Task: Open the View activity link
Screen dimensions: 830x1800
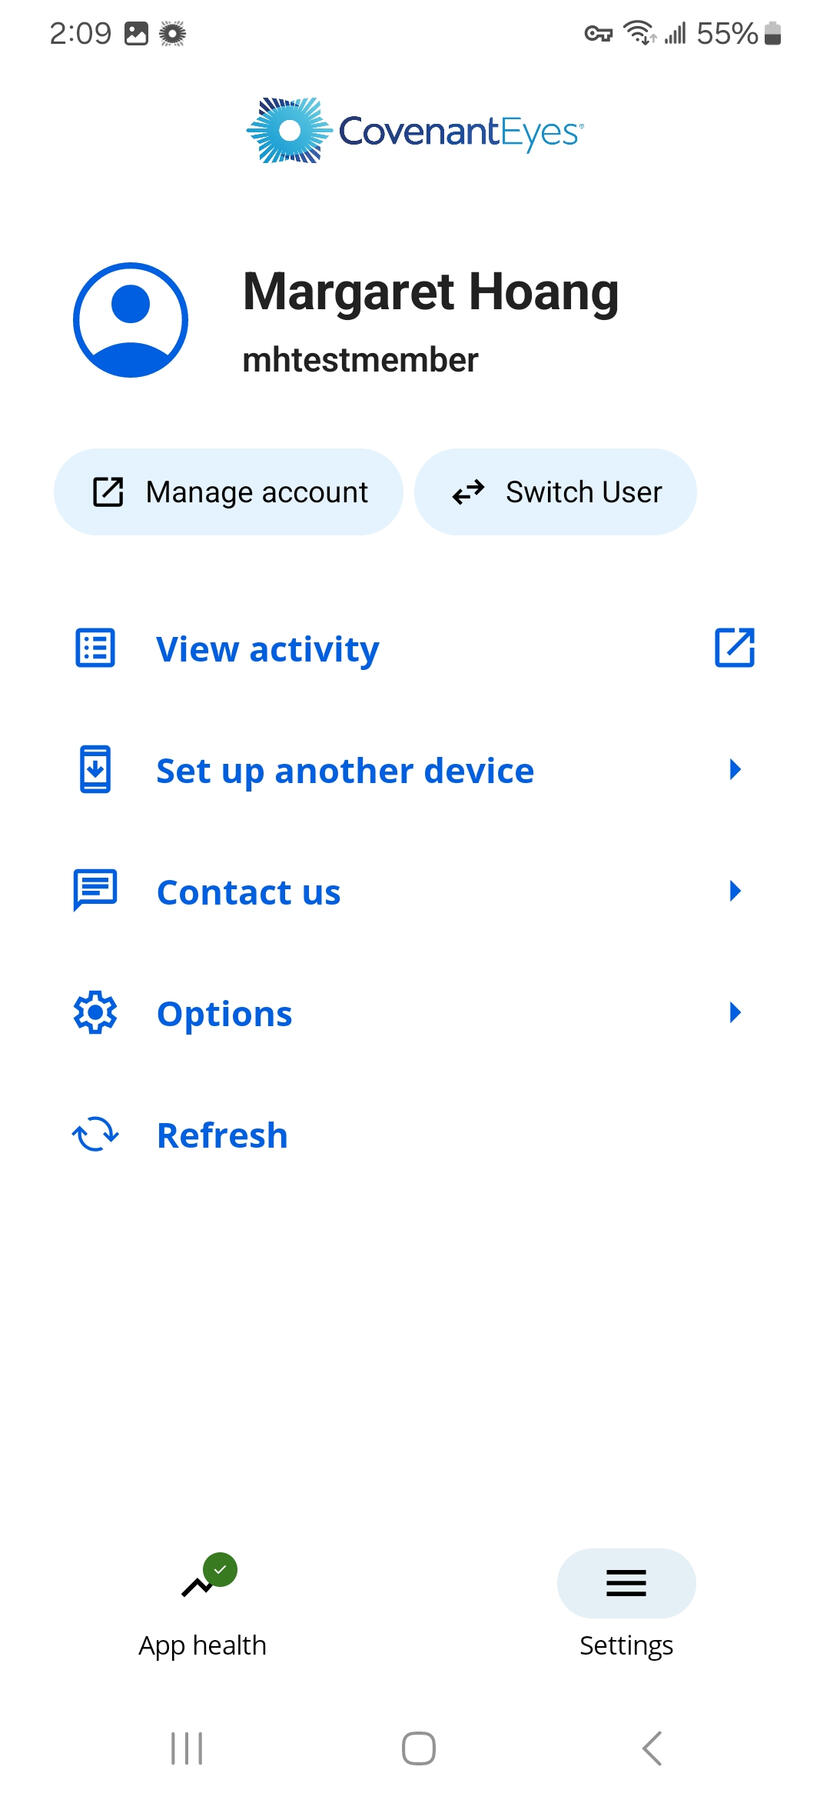Action: tap(267, 649)
